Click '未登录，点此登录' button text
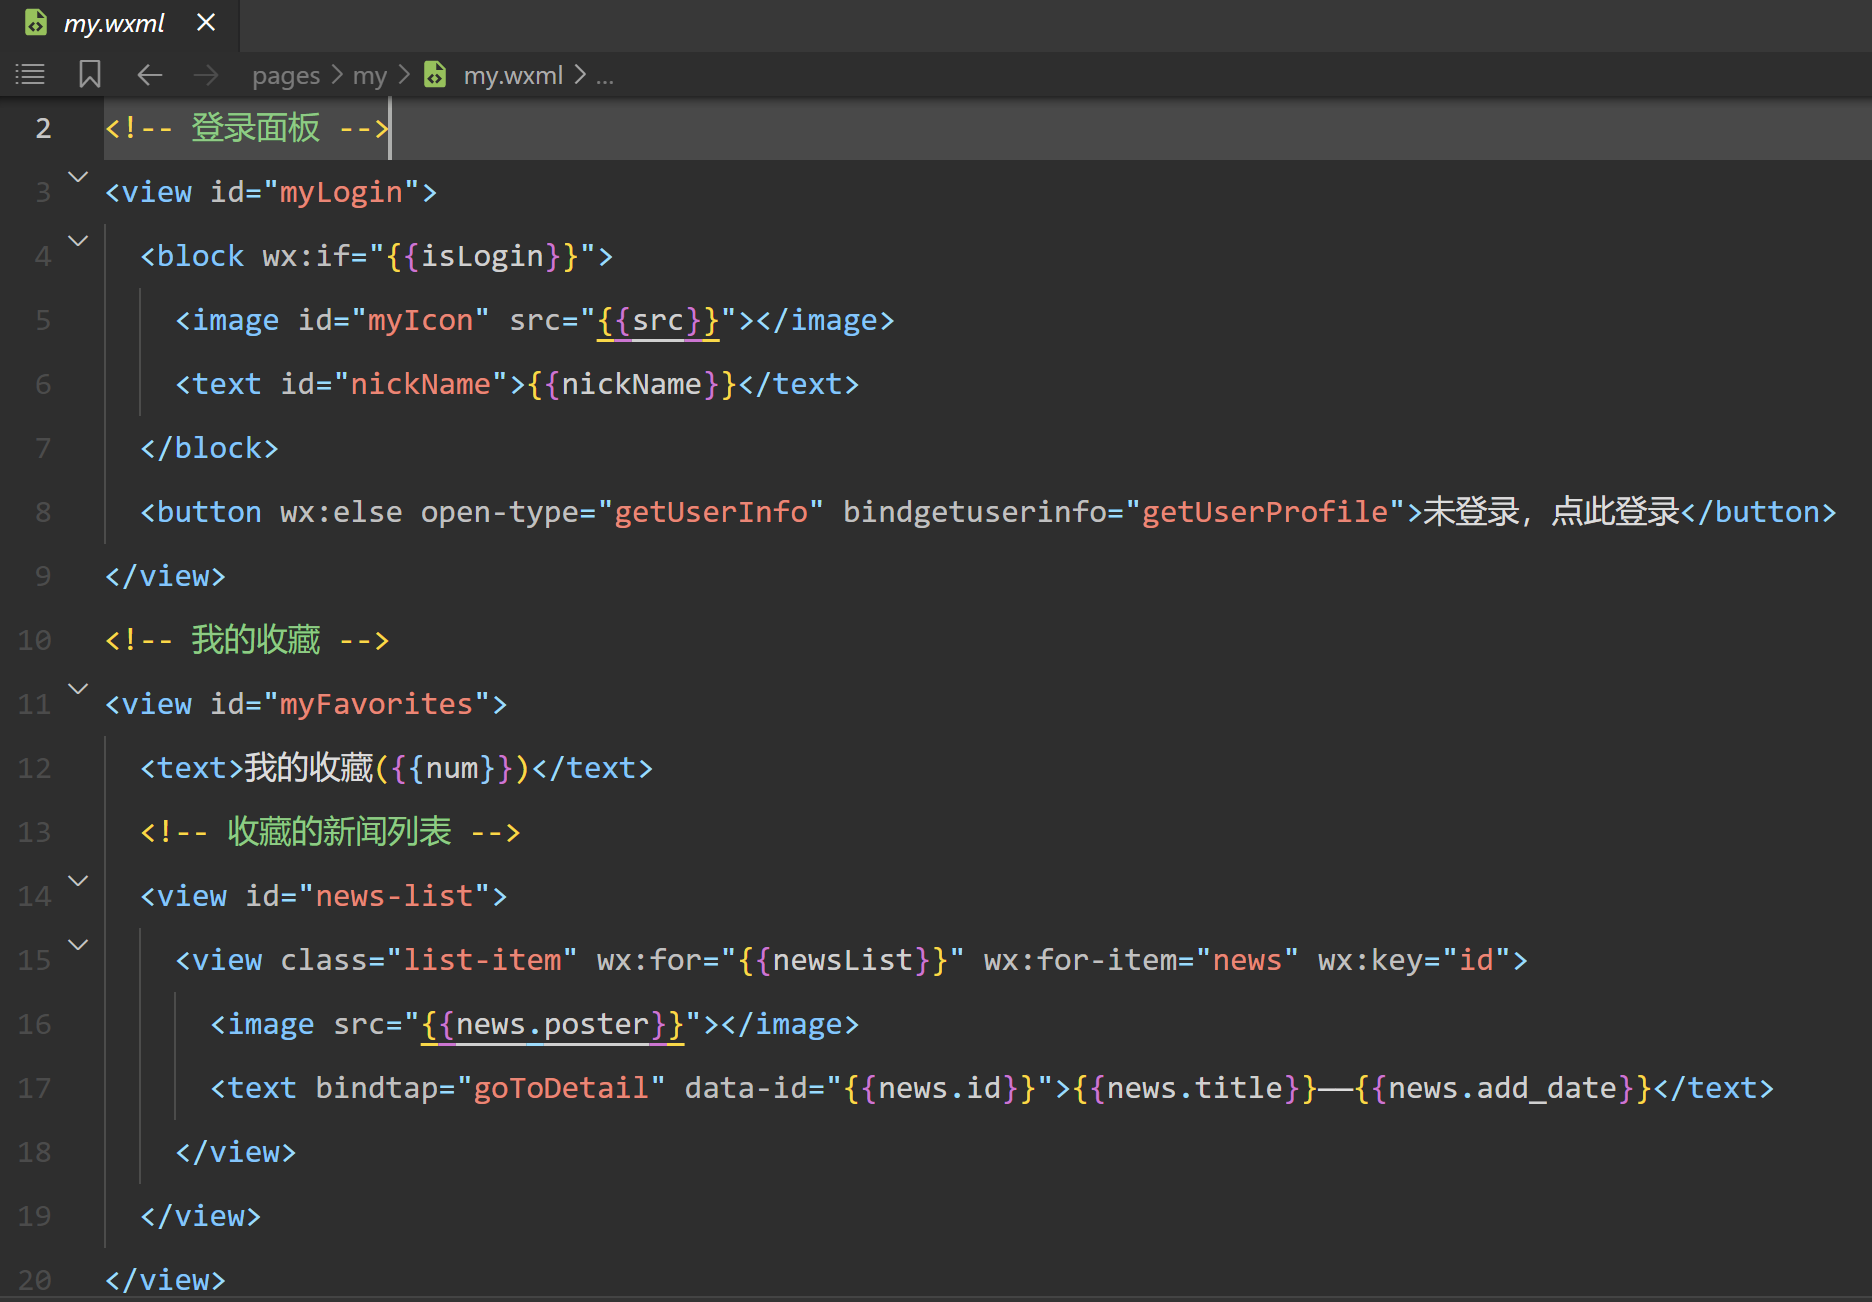 click(1551, 512)
